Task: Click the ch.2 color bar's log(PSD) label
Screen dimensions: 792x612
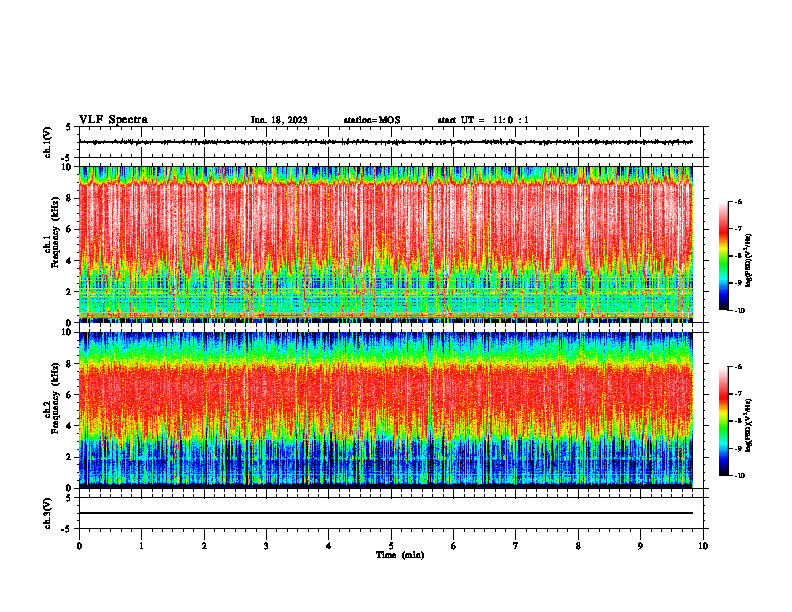Action: tap(749, 425)
